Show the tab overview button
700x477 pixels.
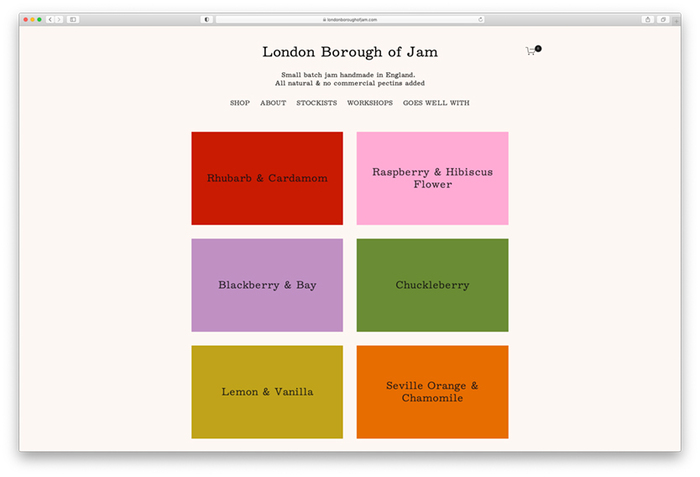coord(663,20)
